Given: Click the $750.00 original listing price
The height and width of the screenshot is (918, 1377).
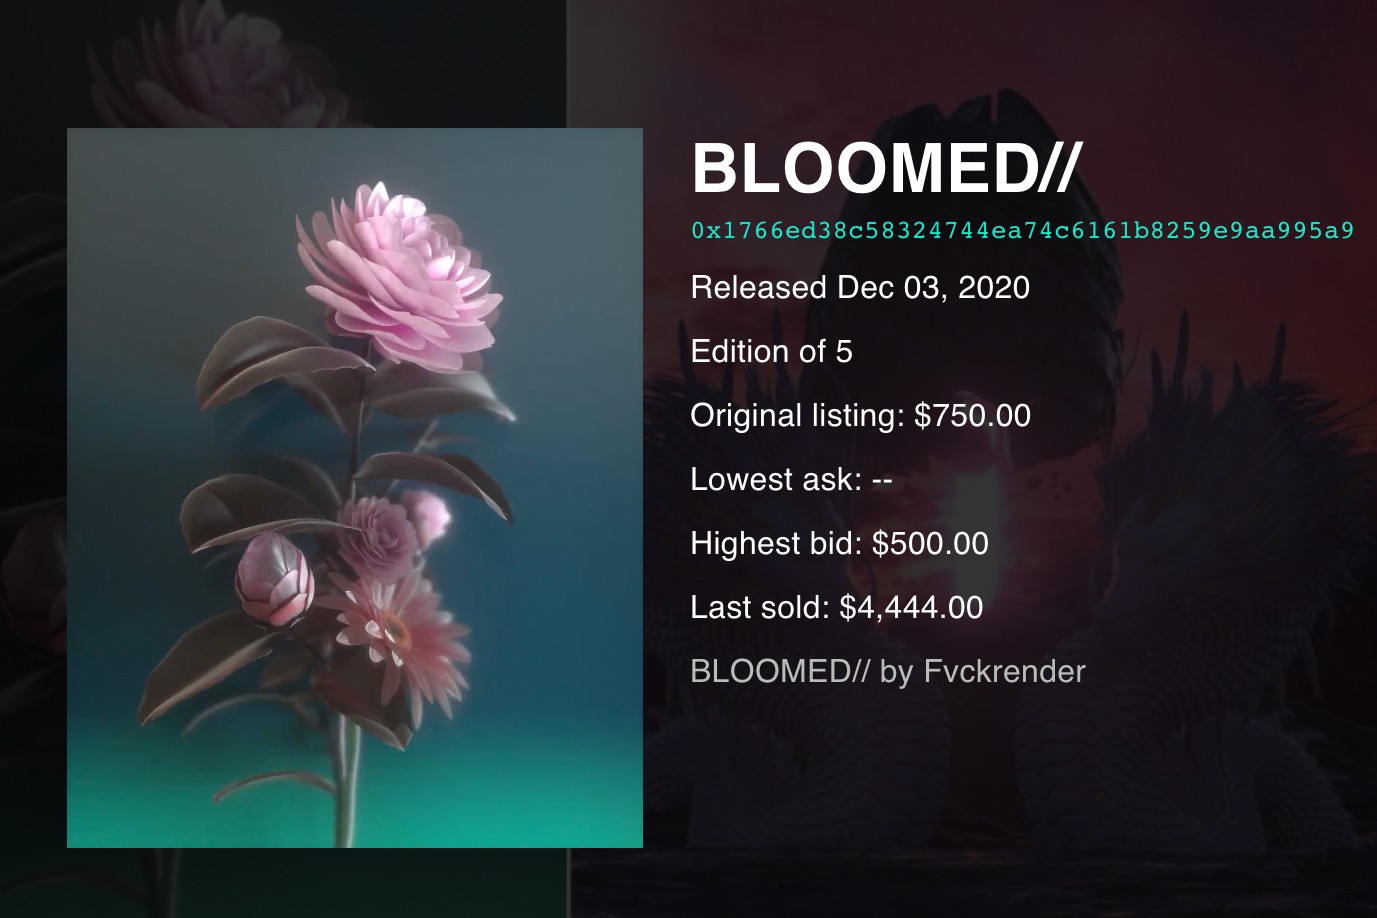Looking at the screenshot, I should [x=972, y=416].
